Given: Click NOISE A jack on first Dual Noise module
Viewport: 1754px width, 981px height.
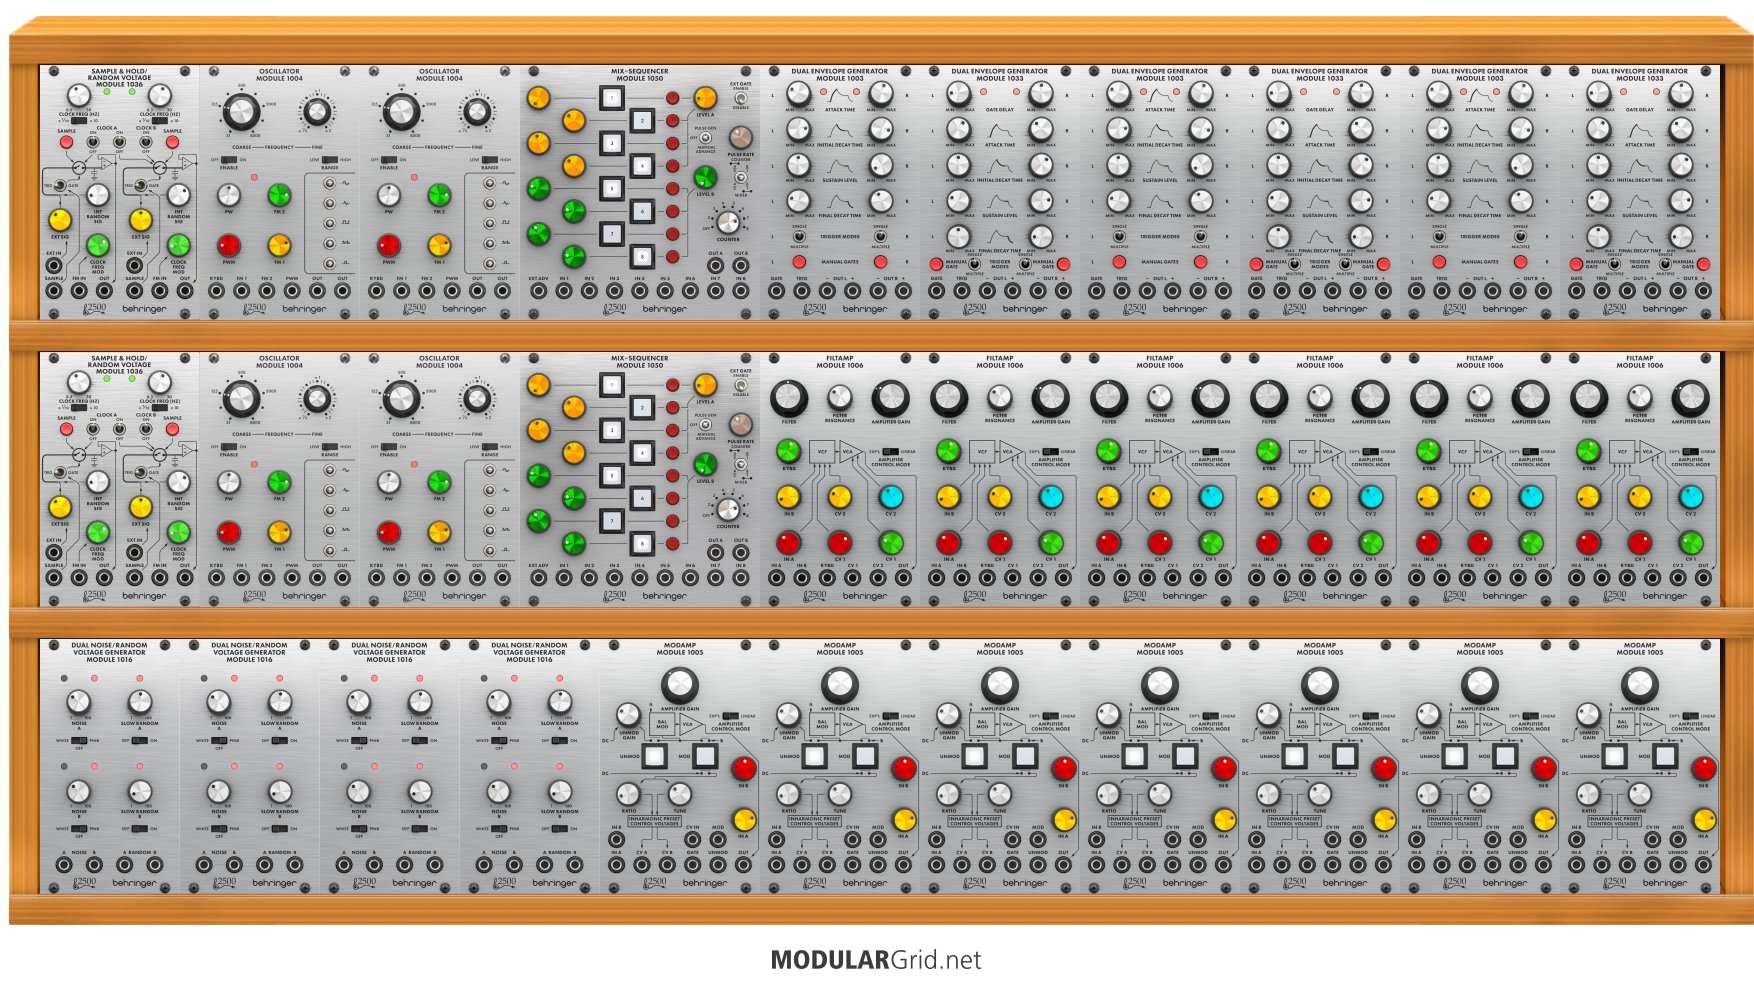Looking at the screenshot, I should click(64, 865).
